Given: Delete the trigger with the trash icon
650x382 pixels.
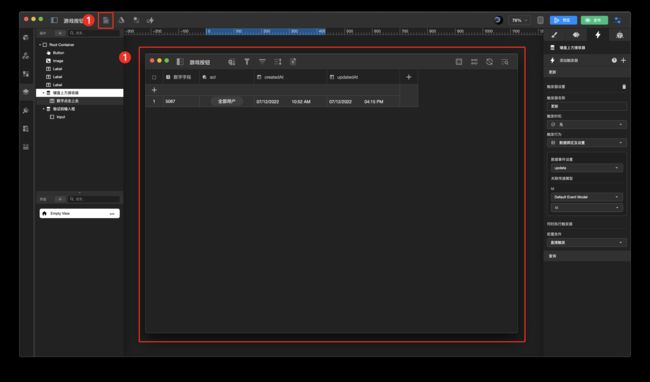Looking at the screenshot, I should 624,87.
